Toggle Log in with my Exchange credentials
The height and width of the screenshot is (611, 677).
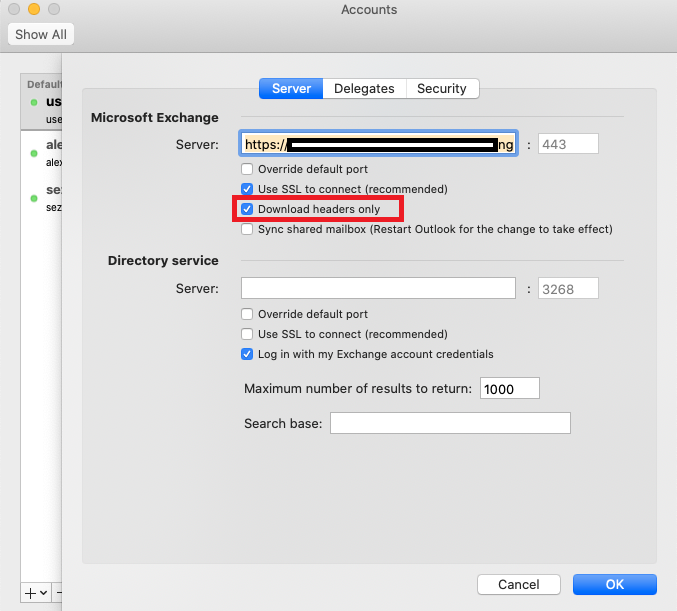(x=247, y=354)
